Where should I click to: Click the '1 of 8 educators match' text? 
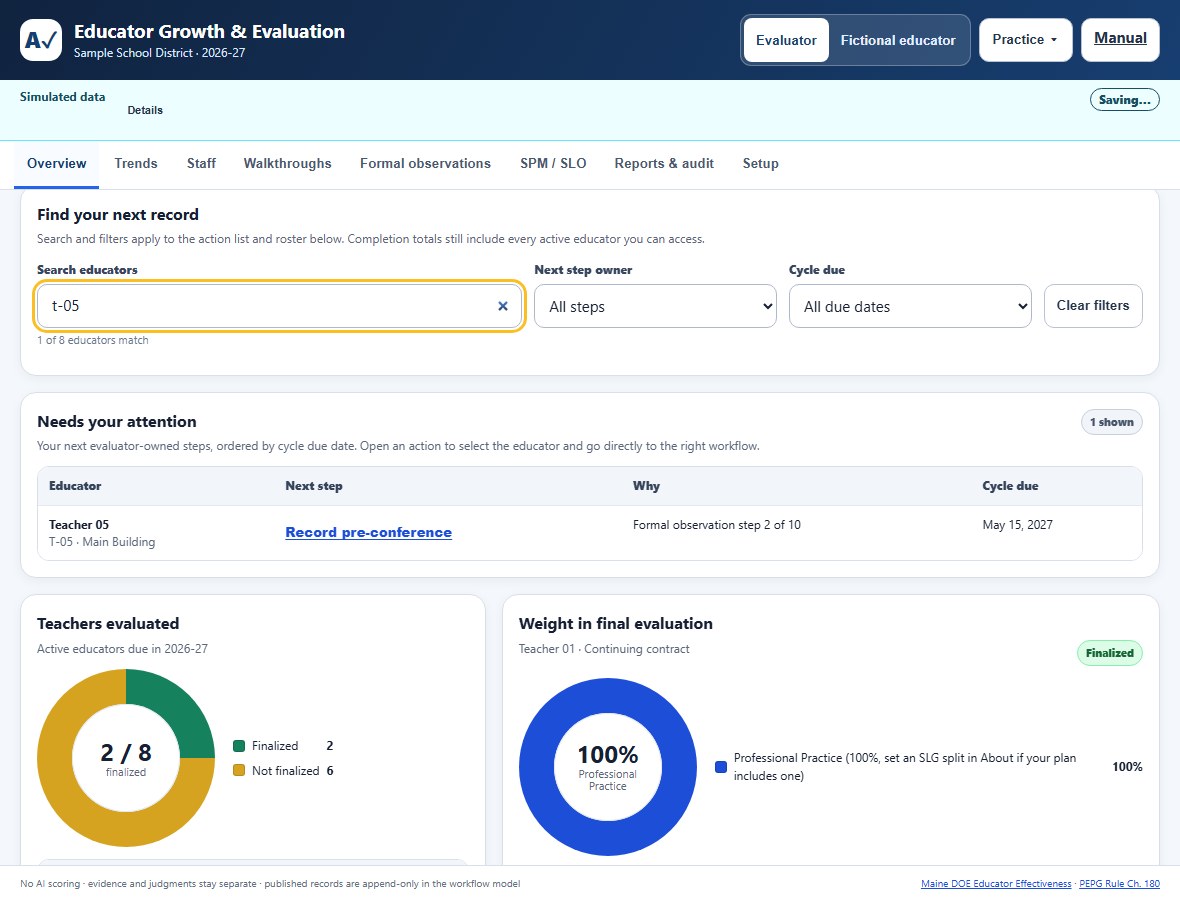point(93,340)
